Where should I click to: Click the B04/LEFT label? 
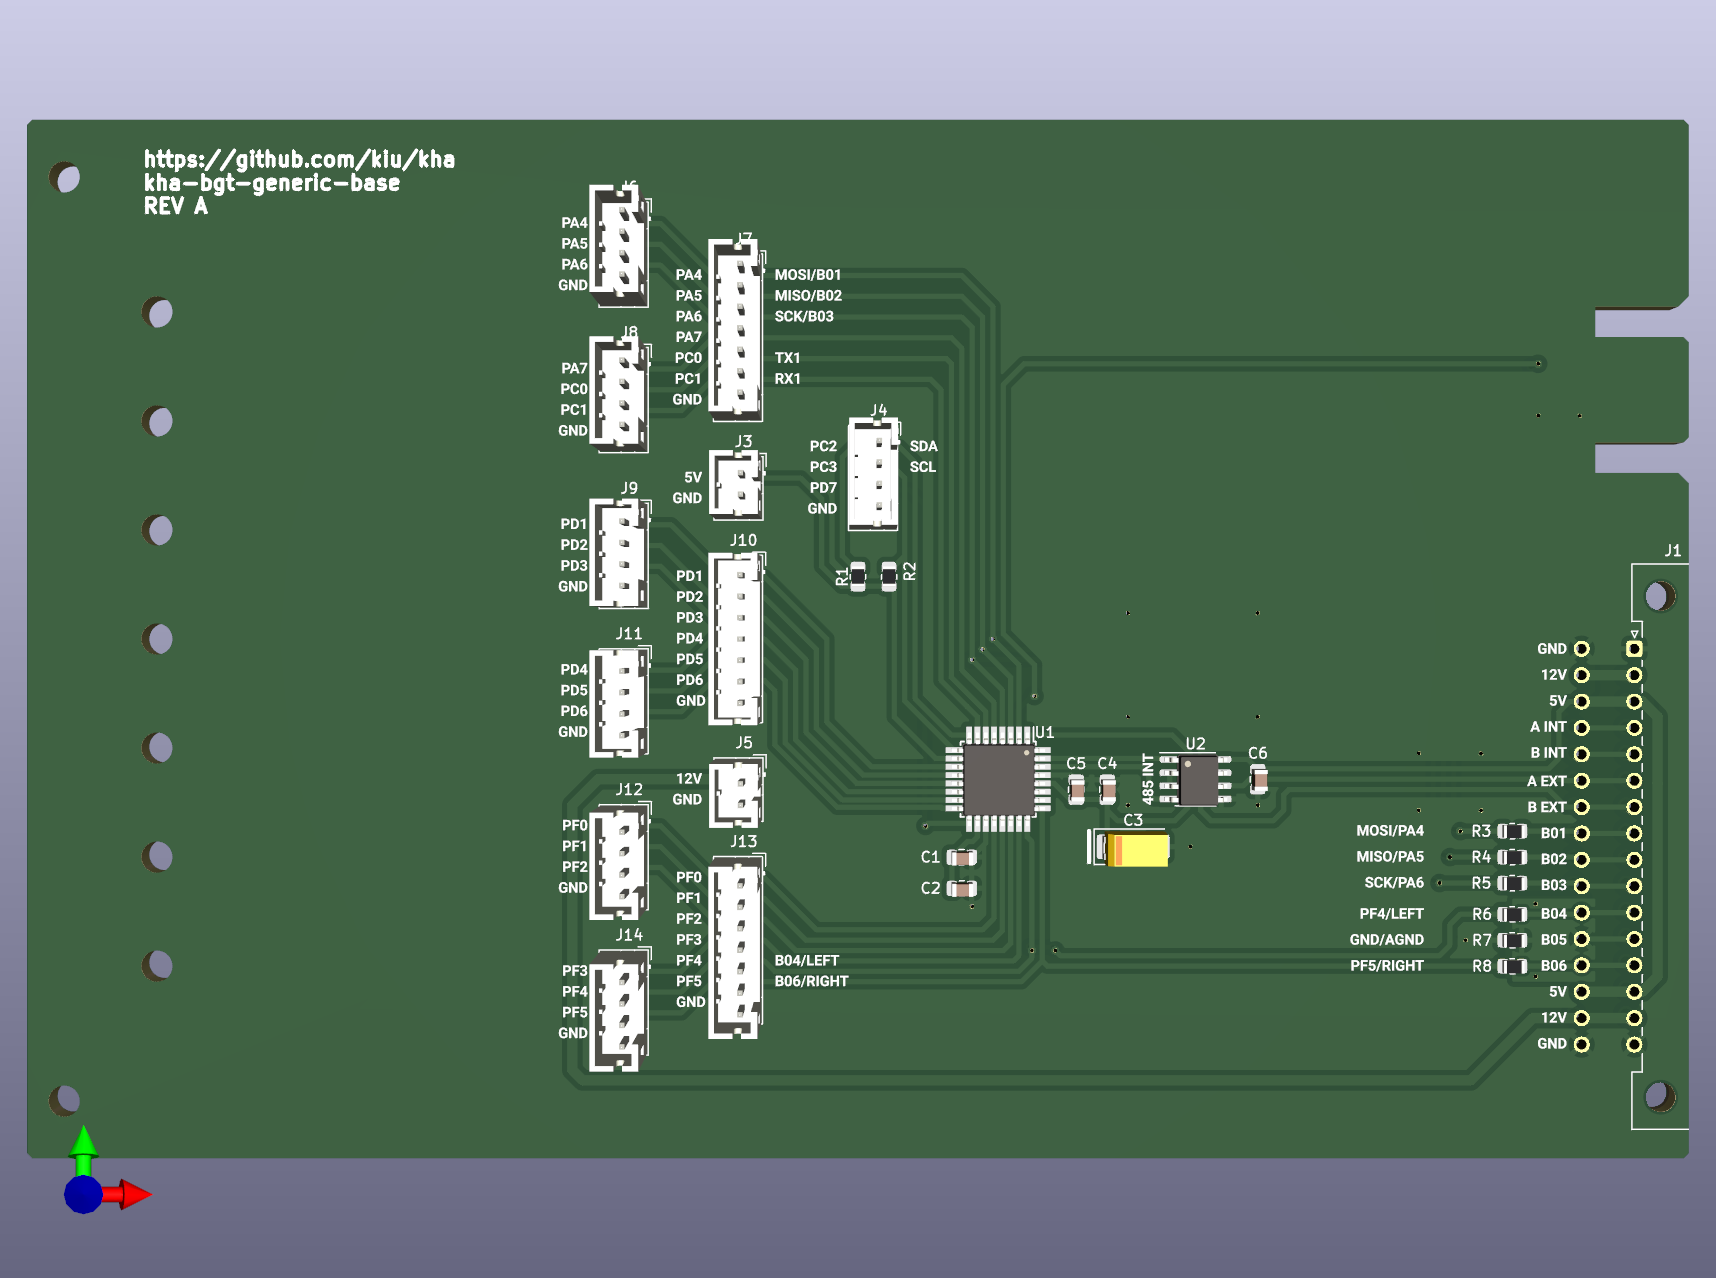(x=807, y=961)
